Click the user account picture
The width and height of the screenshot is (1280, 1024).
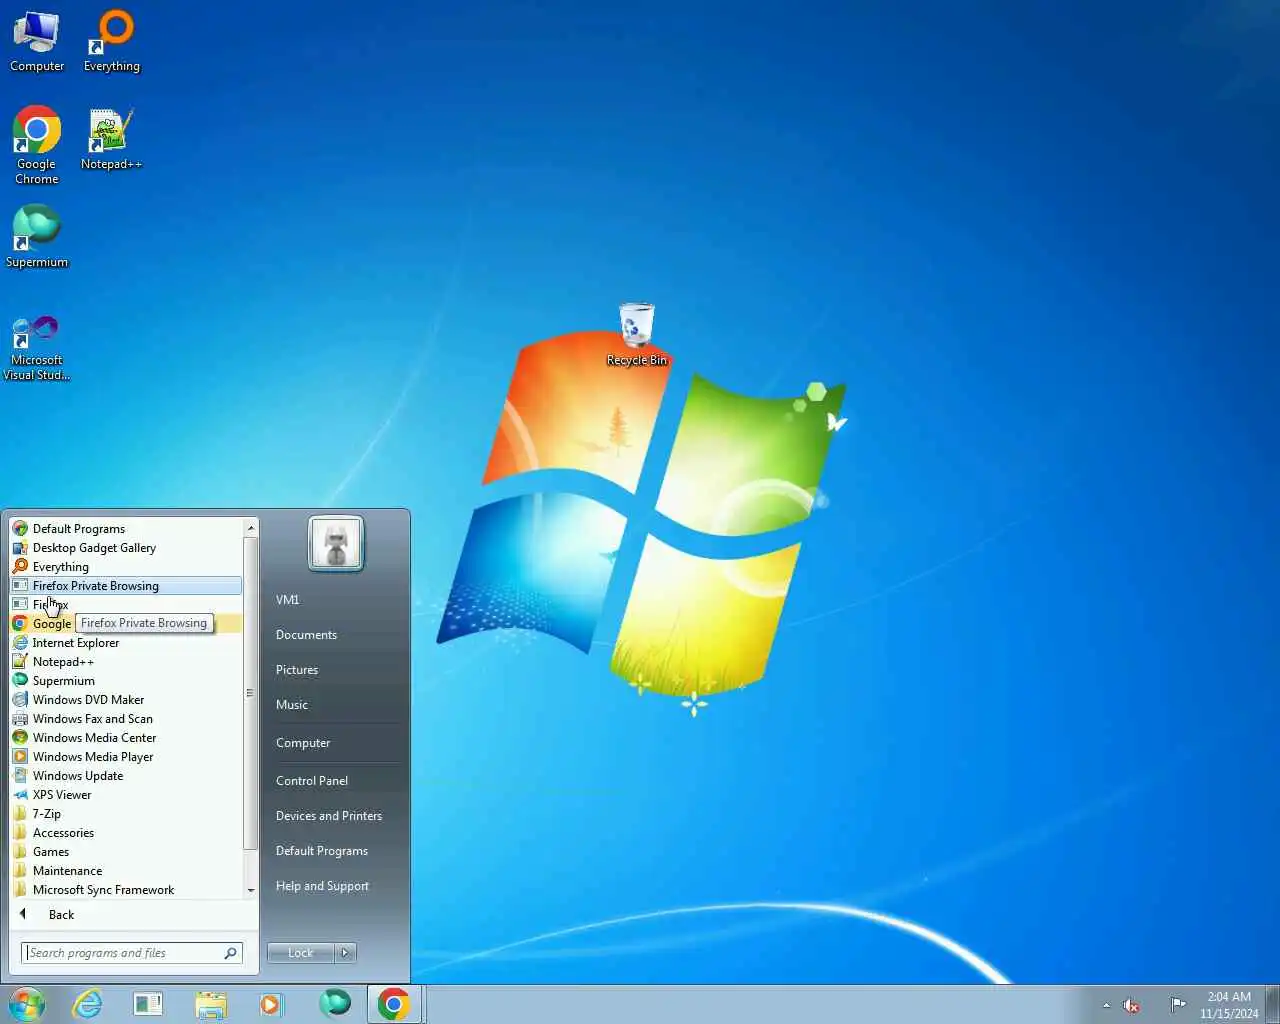(336, 544)
